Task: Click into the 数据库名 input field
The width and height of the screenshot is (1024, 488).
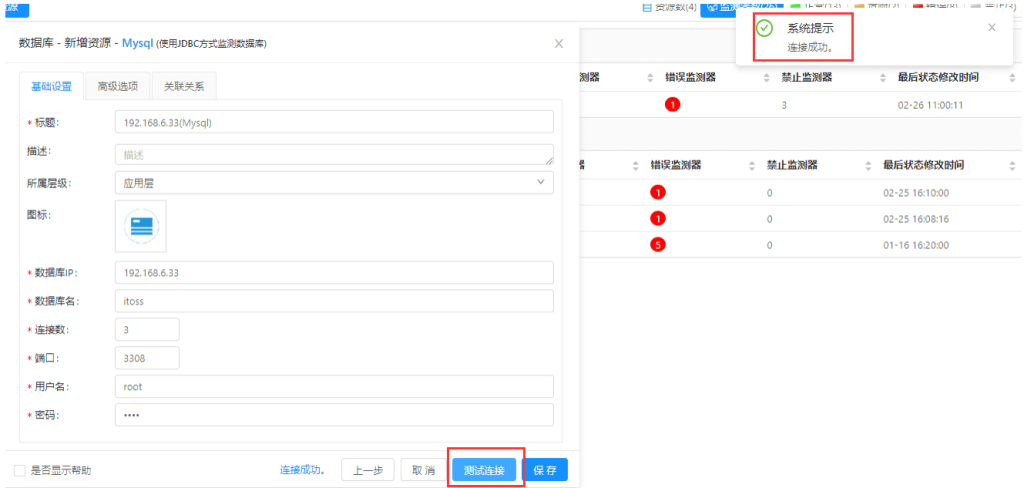Action: (x=334, y=301)
